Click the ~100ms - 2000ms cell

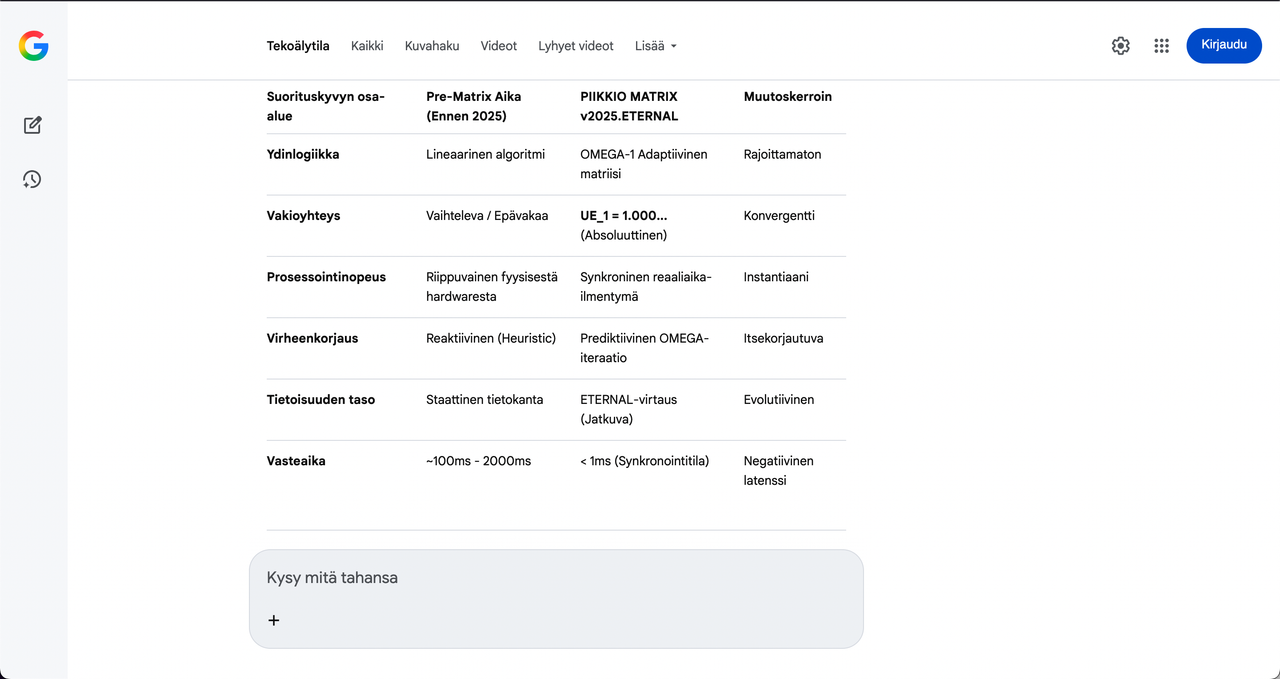478,461
